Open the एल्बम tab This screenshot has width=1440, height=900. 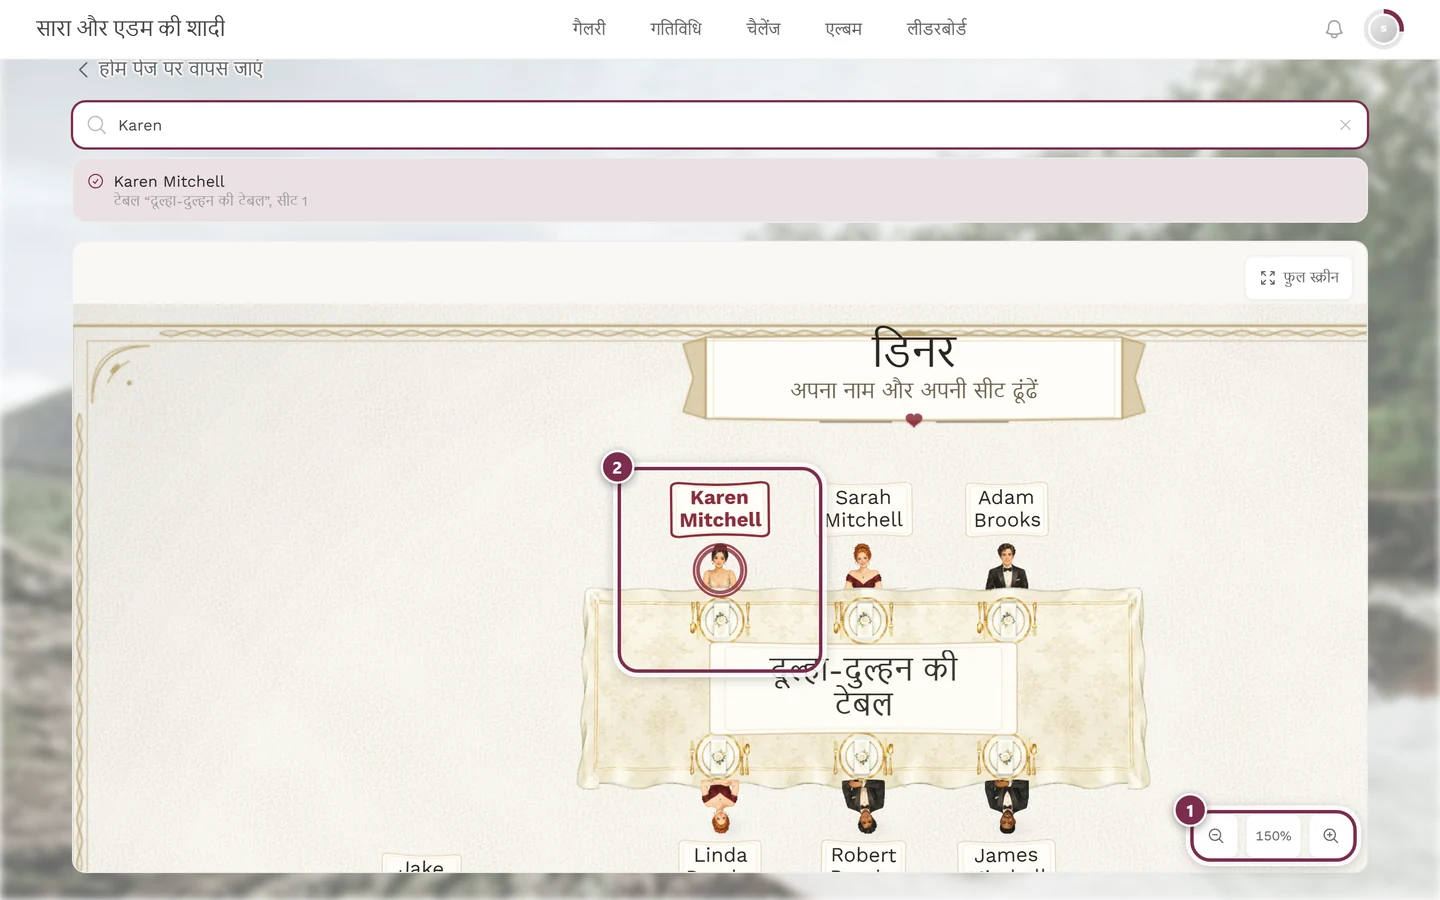tap(843, 29)
